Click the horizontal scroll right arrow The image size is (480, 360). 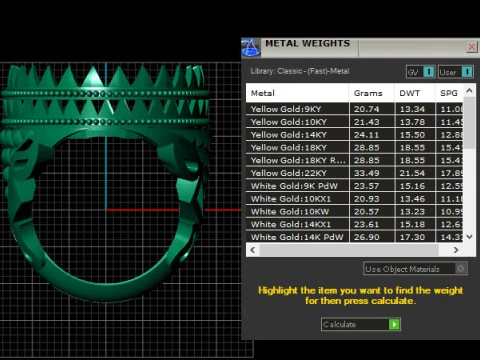point(456,250)
